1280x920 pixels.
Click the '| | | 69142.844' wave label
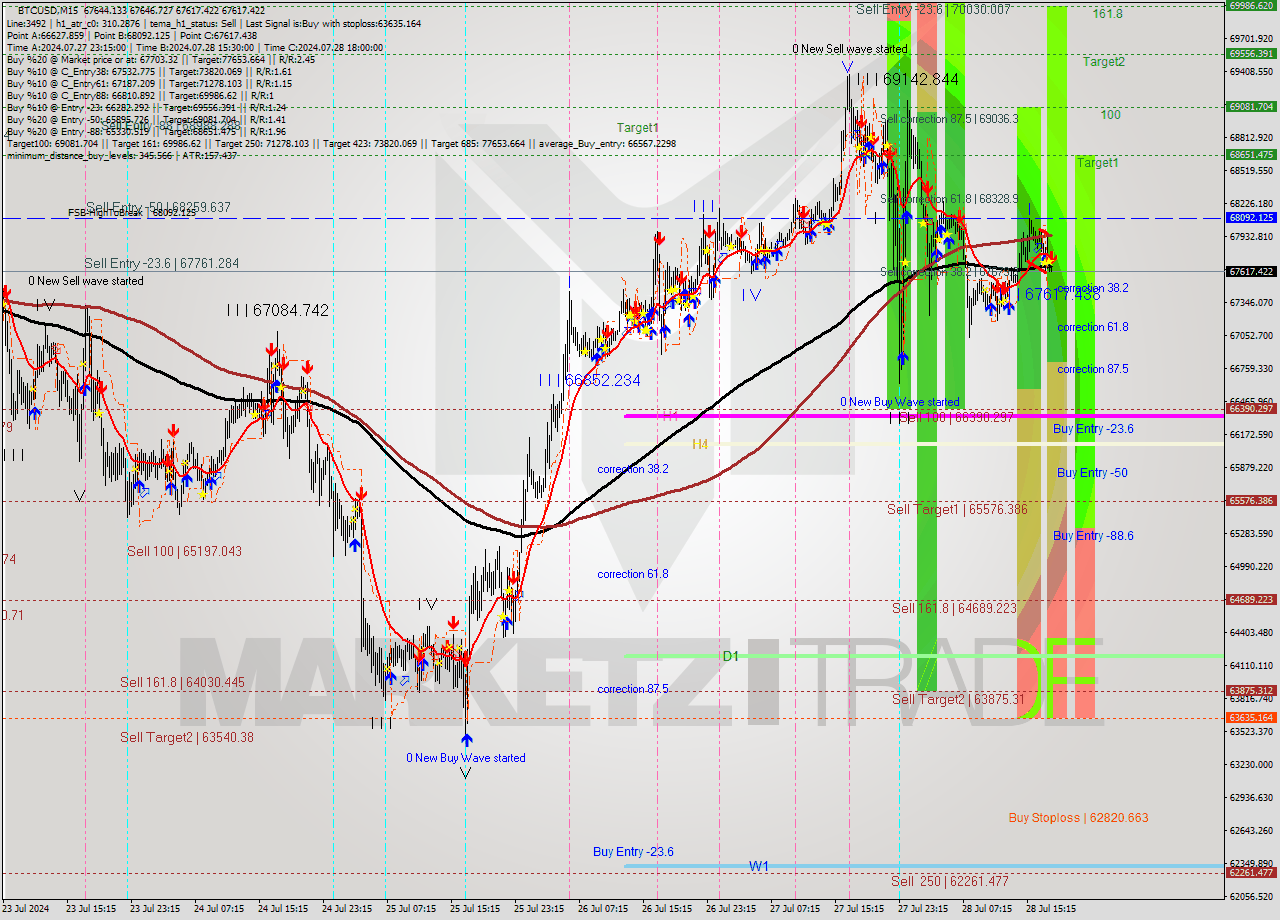908,78
